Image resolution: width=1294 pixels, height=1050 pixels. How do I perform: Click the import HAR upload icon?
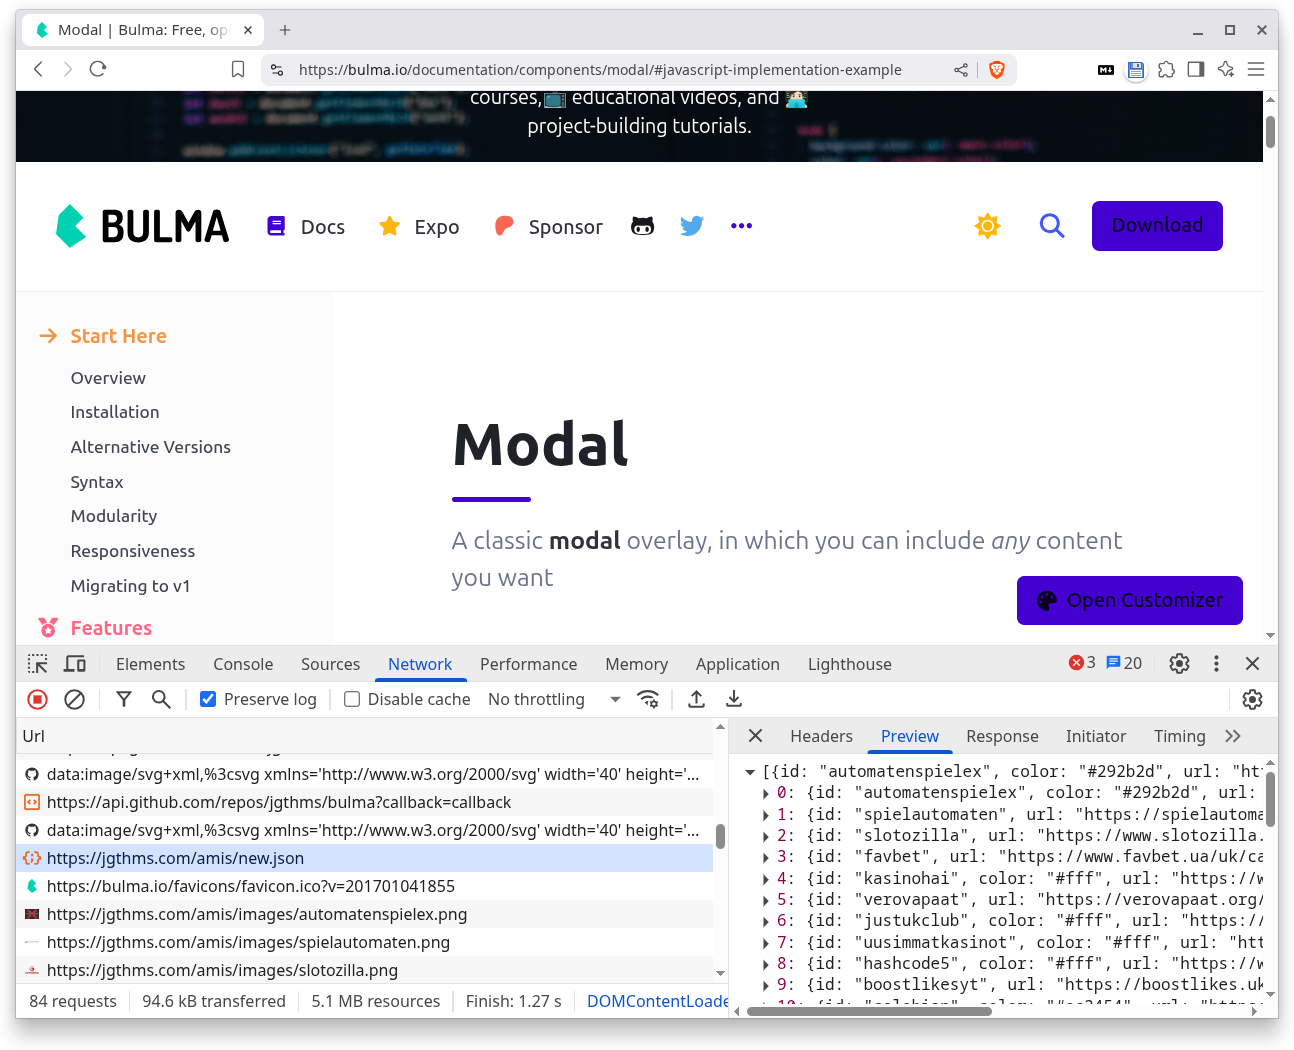point(697,699)
